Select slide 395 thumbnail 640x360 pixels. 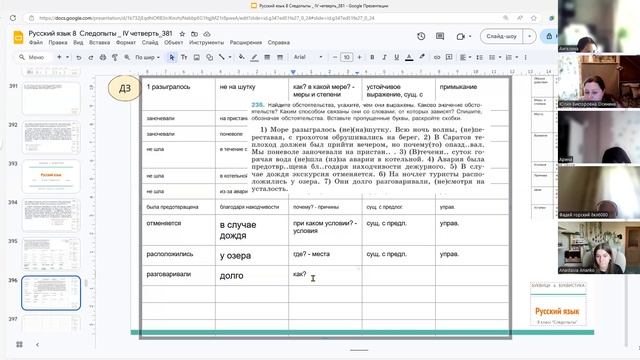pyautogui.click(x=51, y=254)
